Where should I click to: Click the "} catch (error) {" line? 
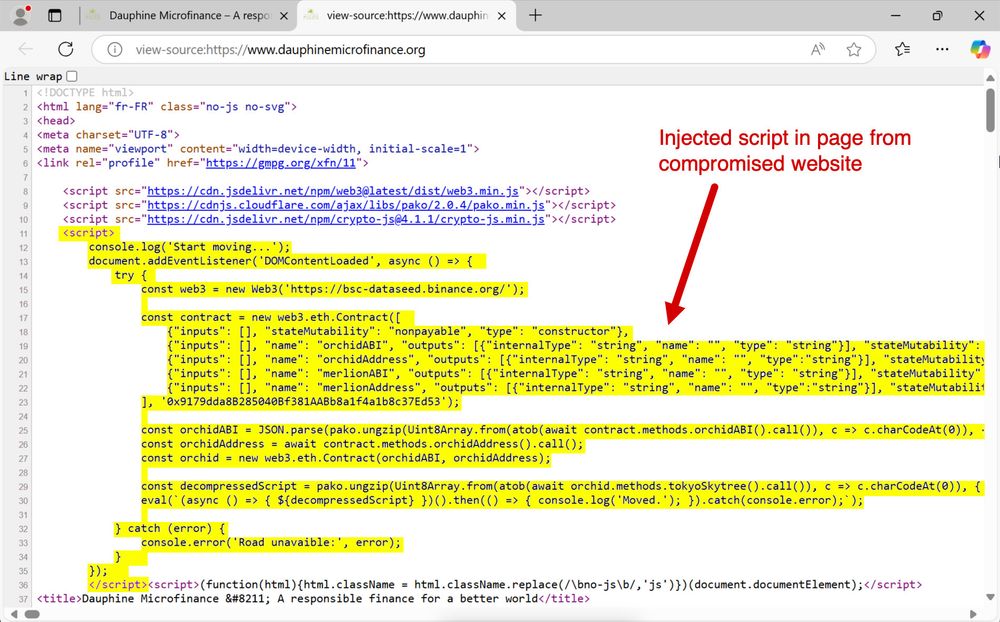170,528
